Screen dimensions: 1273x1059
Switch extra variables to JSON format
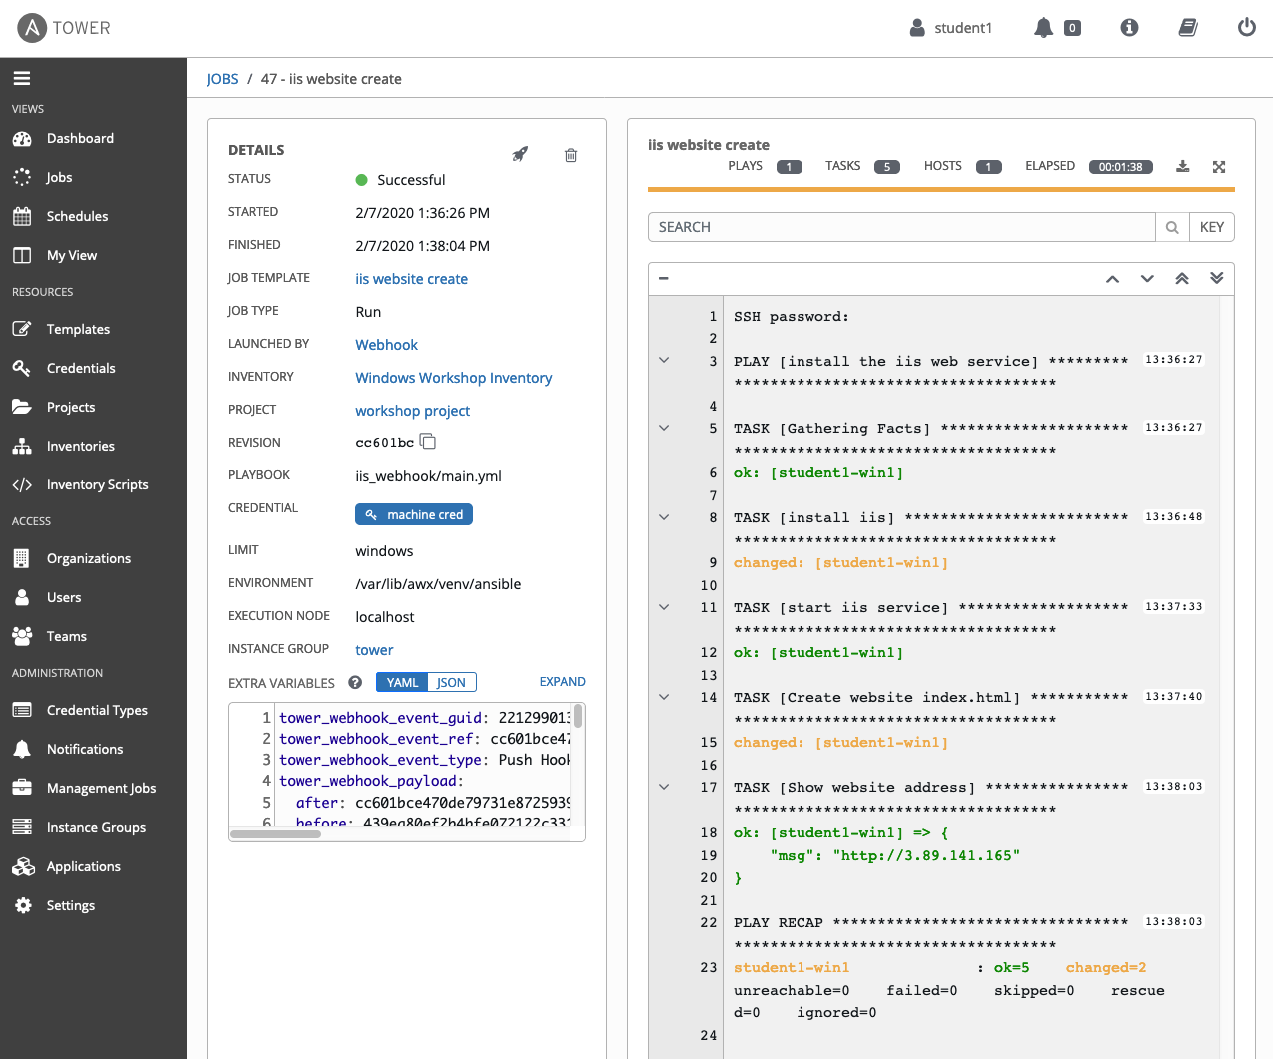coord(451,682)
